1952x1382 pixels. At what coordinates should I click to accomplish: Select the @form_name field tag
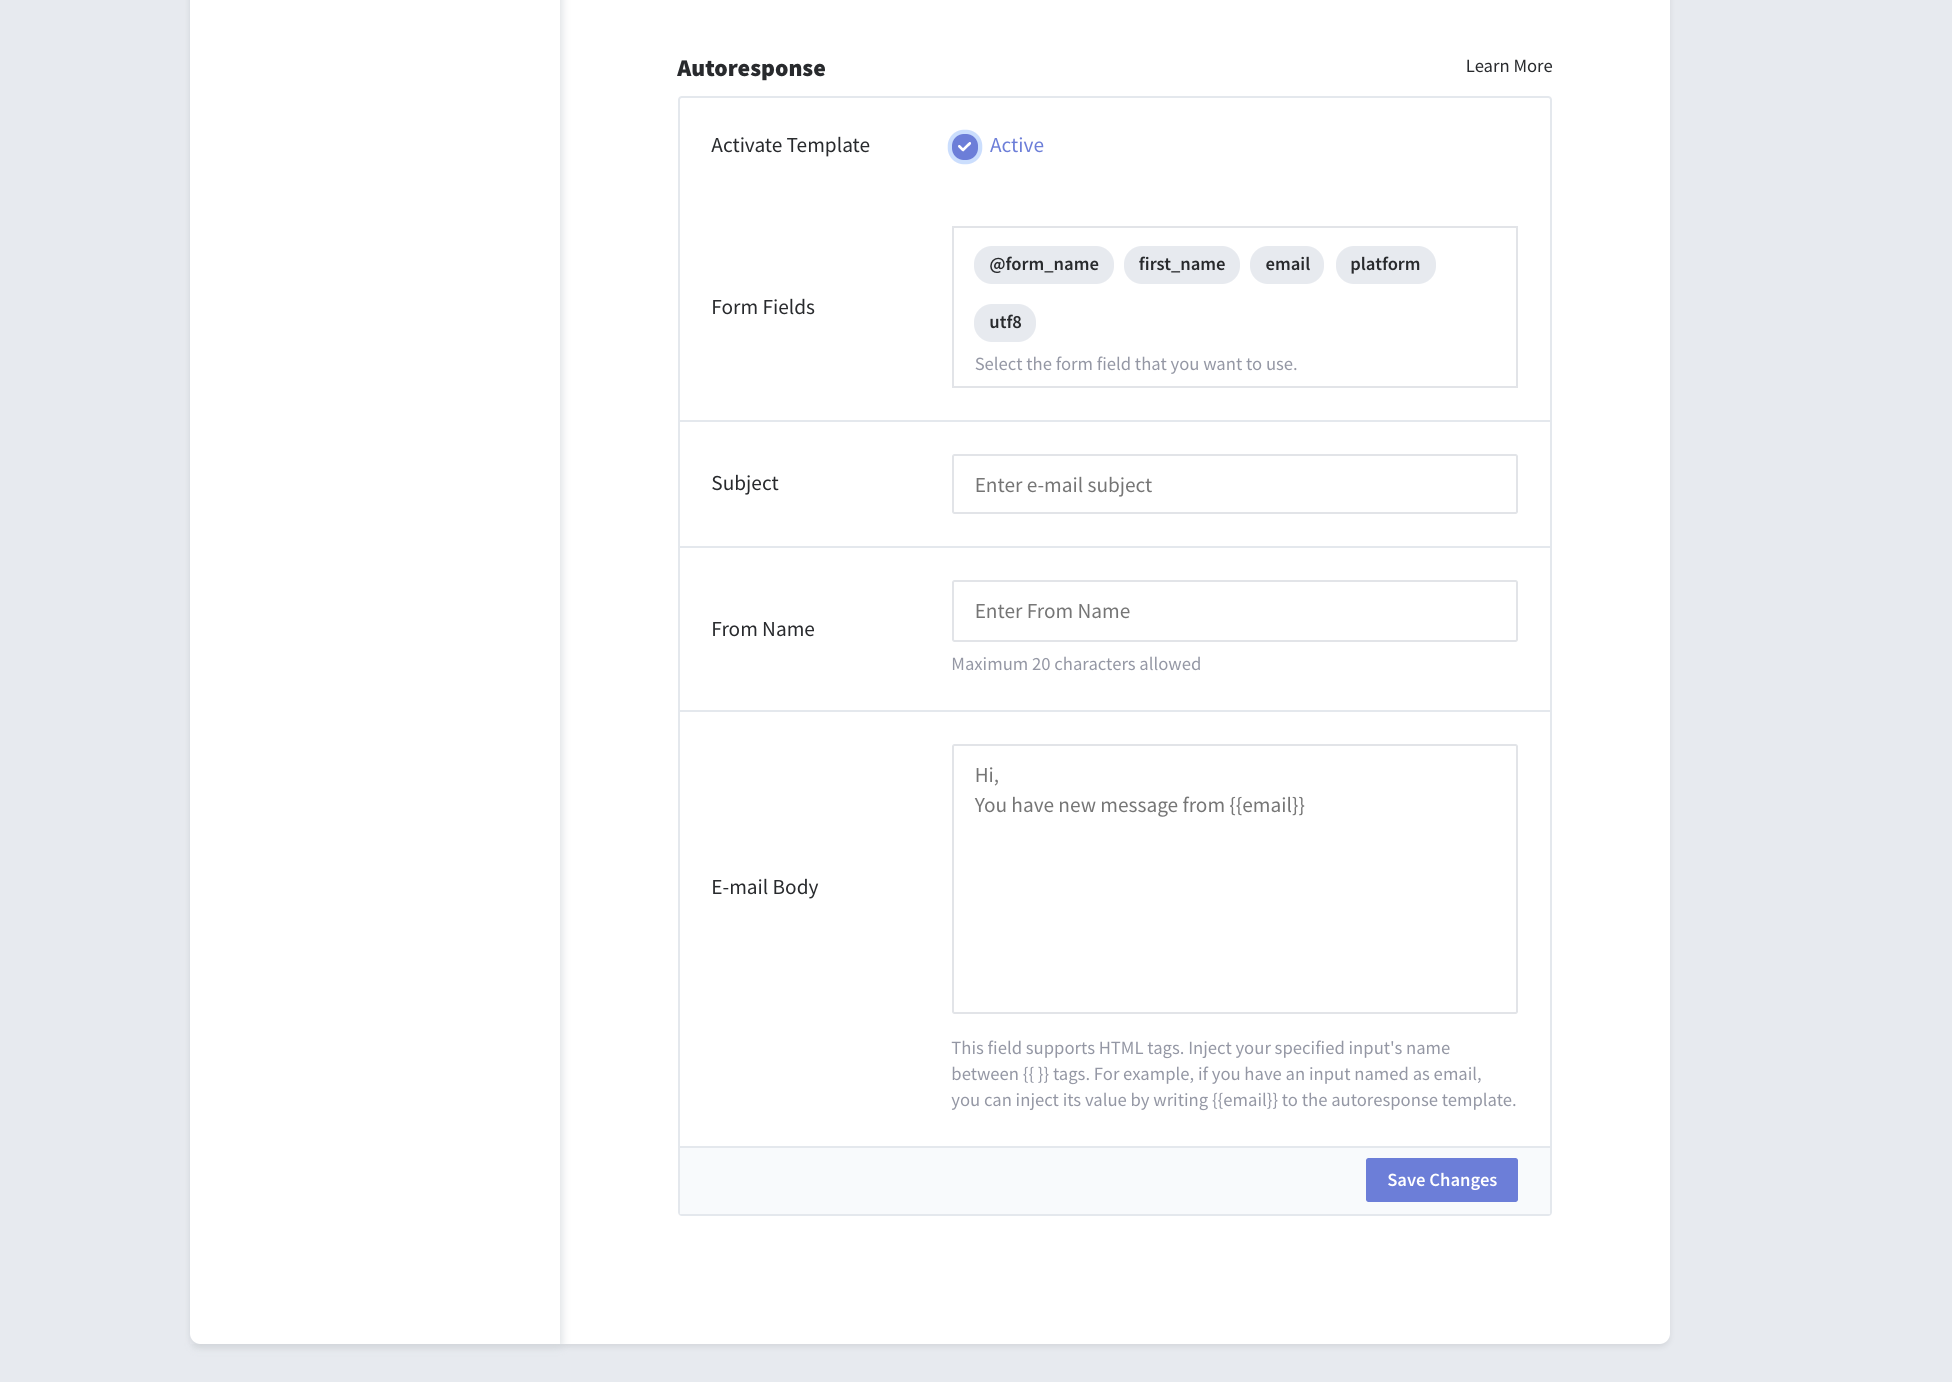pyautogui.click(x=1043, y=264)
